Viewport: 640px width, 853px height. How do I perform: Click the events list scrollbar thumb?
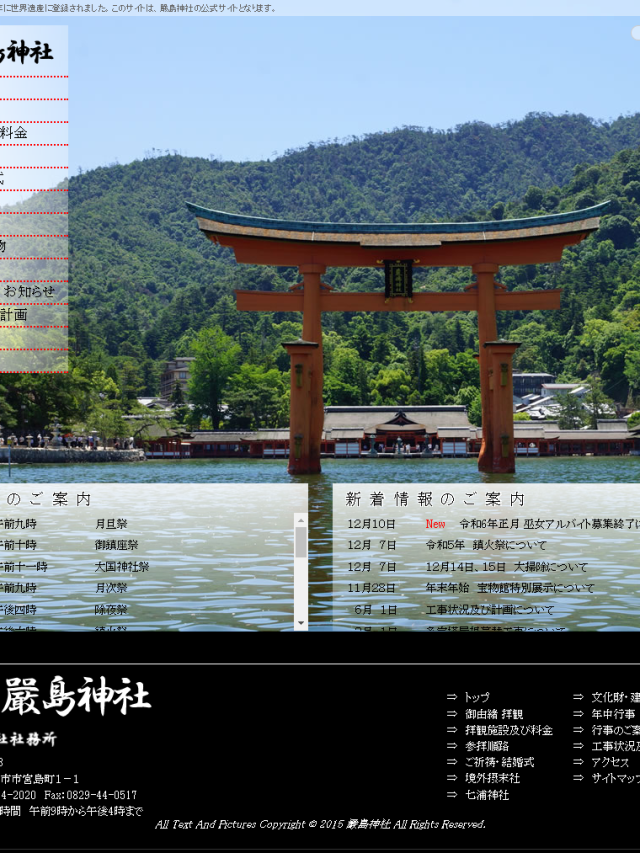[301, 543]
